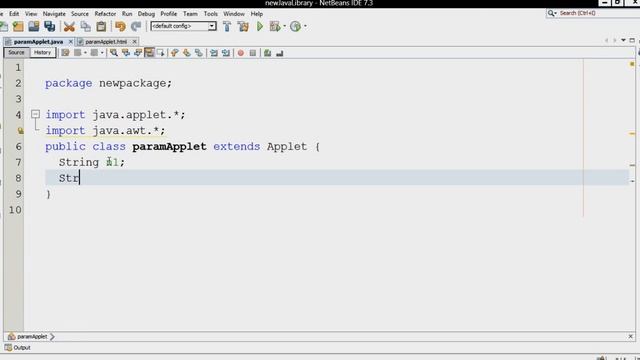640x360 pixels.
Task: Open the Team menu
Action: pos(190,14)
